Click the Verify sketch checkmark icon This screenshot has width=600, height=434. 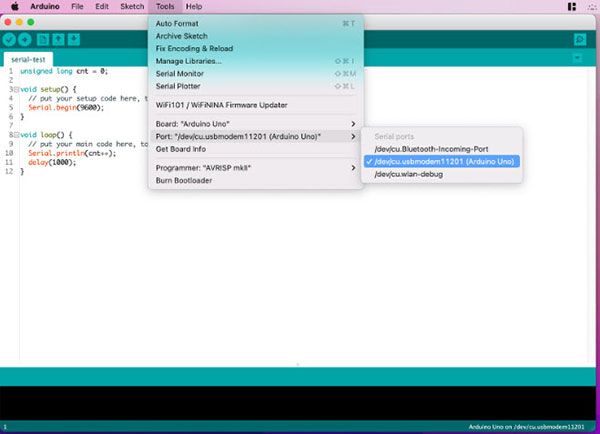[9, 39]
